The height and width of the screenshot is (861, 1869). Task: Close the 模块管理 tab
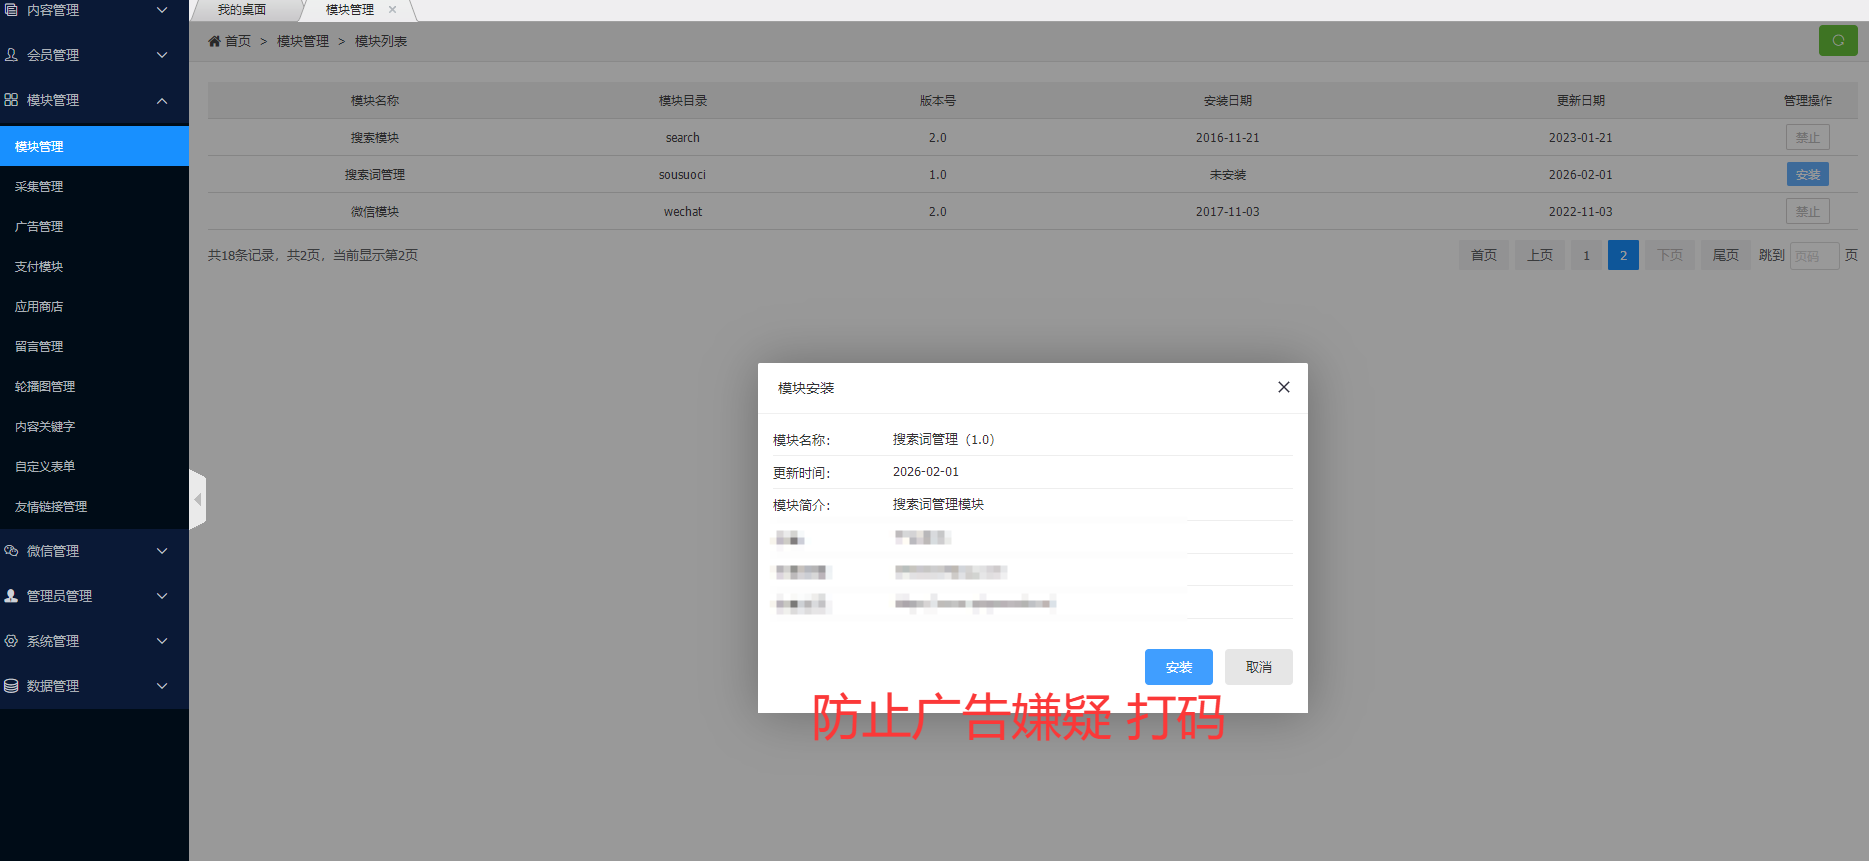tap(392, 10)
